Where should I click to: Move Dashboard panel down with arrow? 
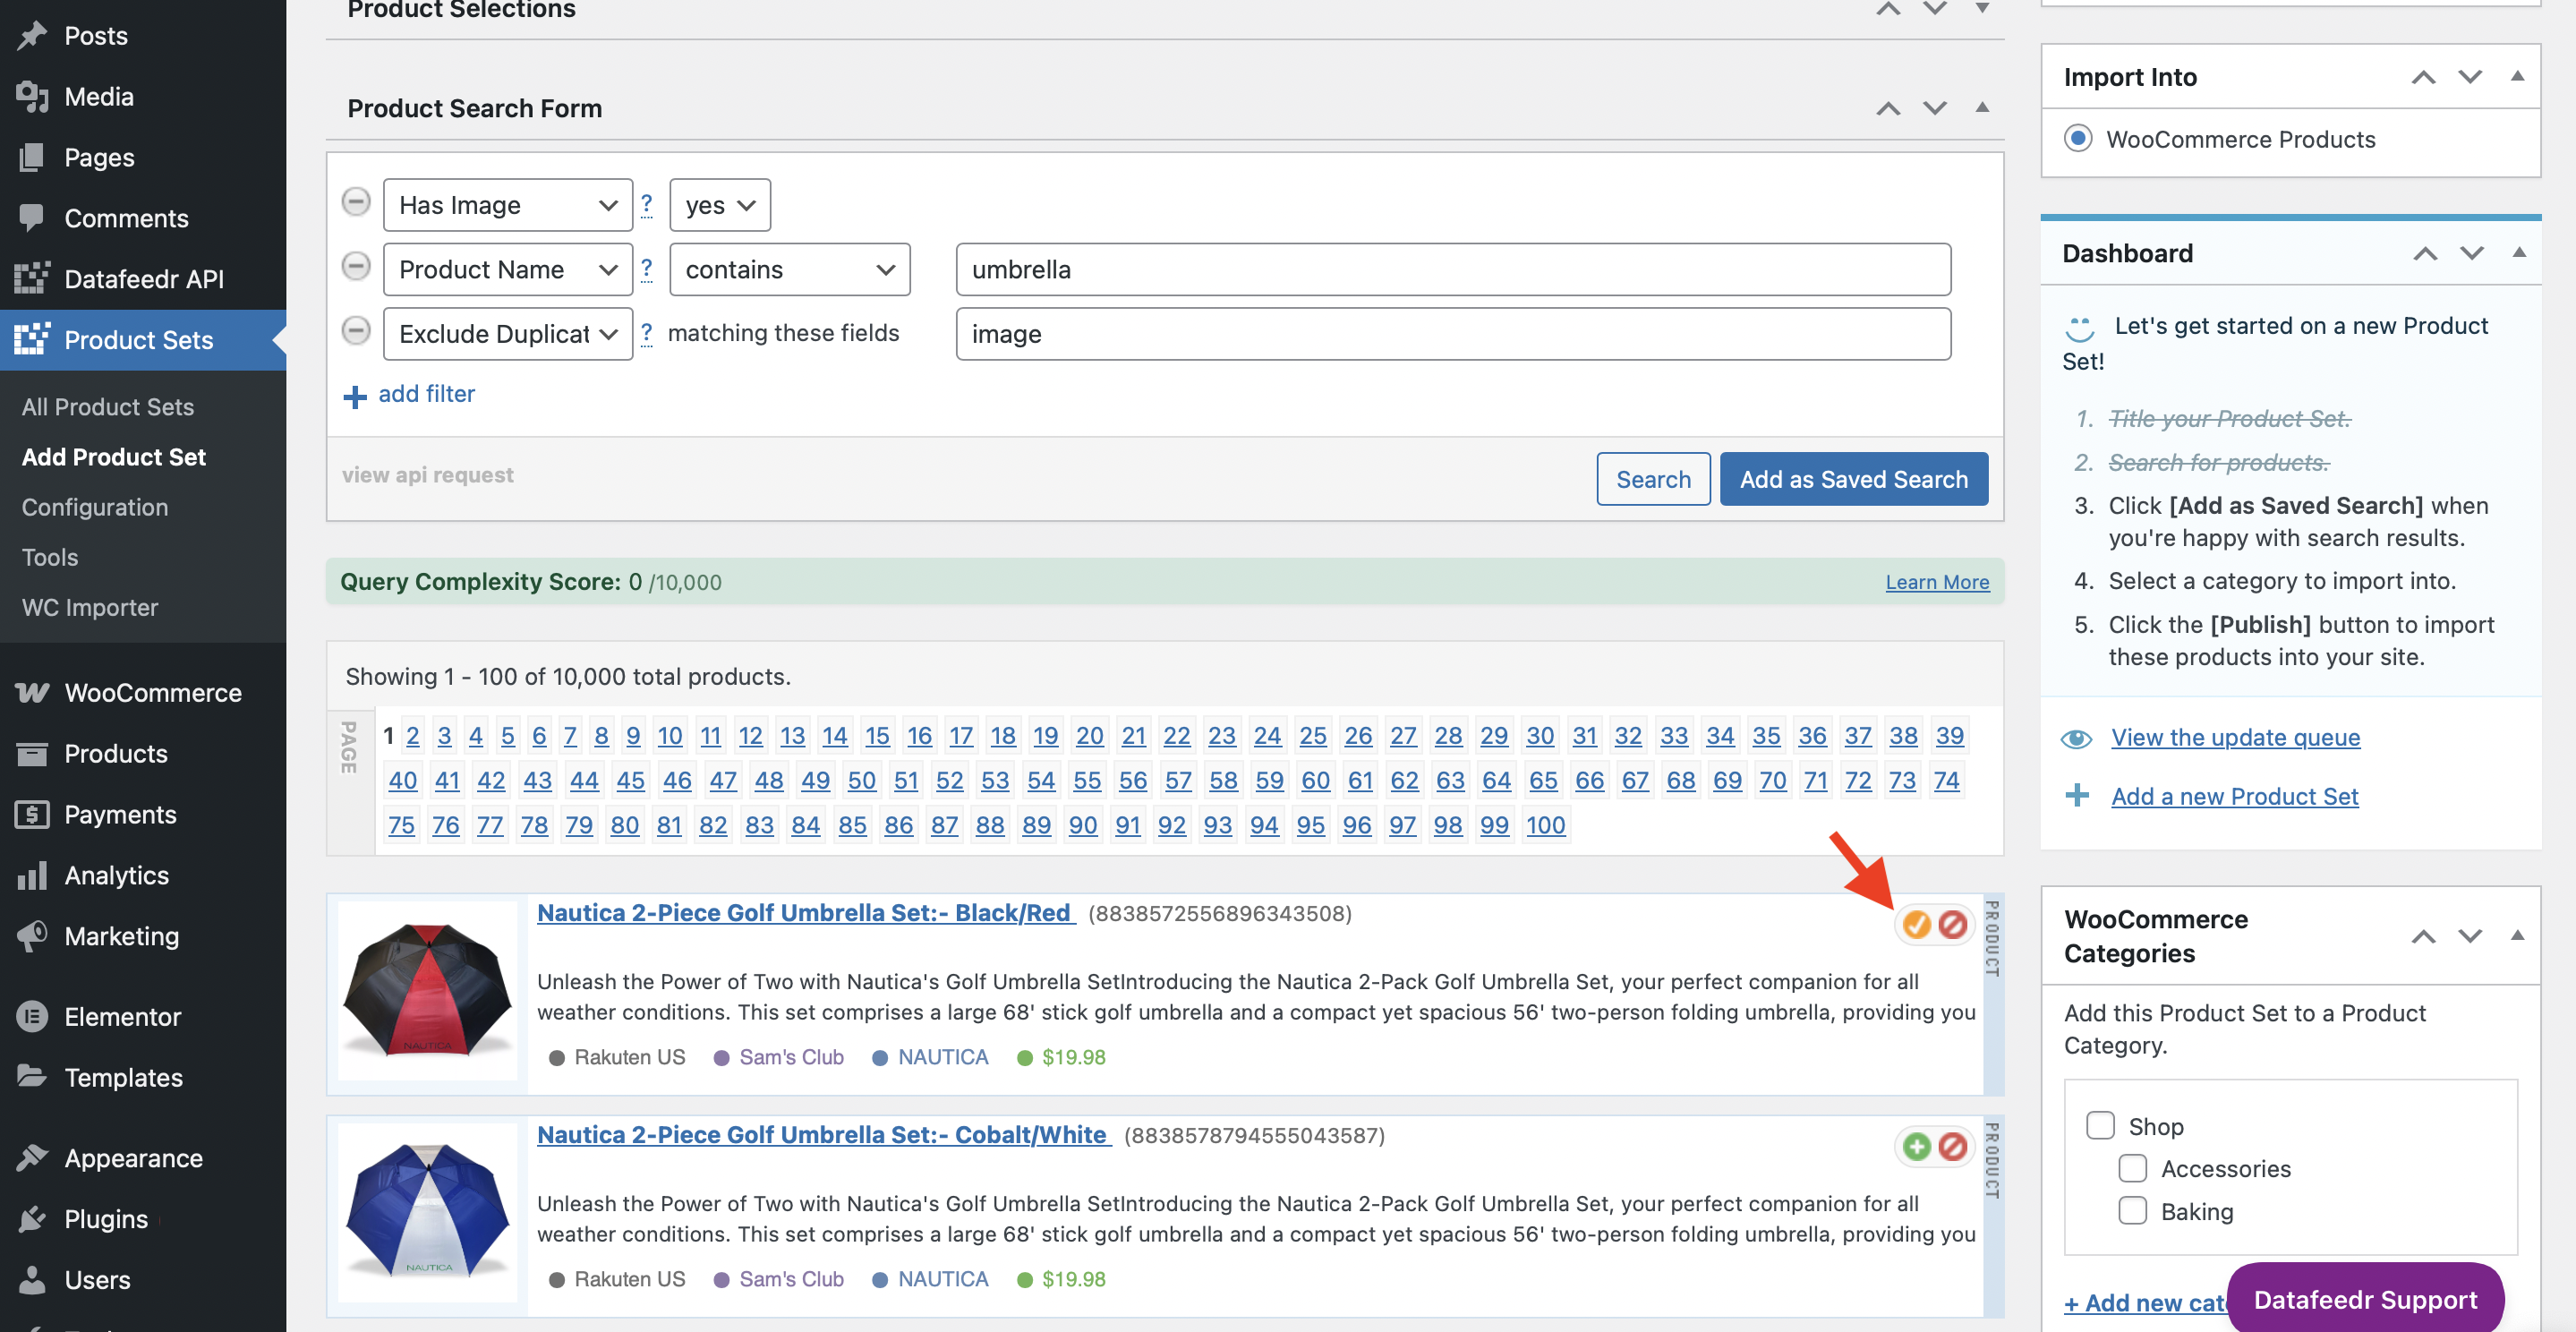(x=2471, y=252)
